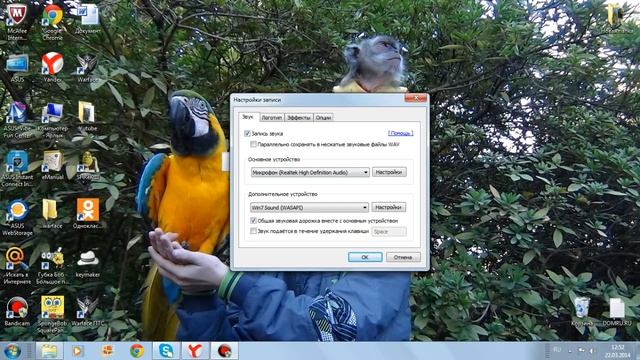This screenshot has height=360, width=640.
Task: Open the Основное устройство microphone dropdown
Action: click(310, 172)
